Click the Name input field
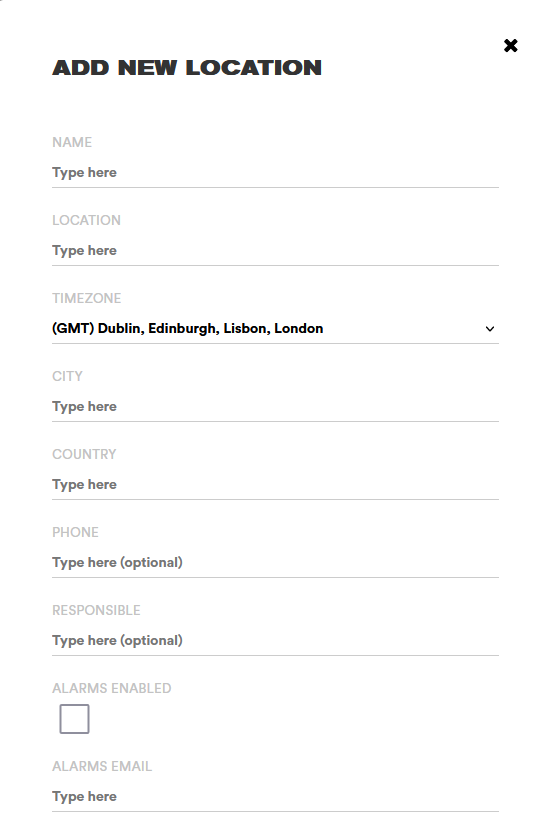The height and width of the screenshot is (827, 534). click(275, 173)
